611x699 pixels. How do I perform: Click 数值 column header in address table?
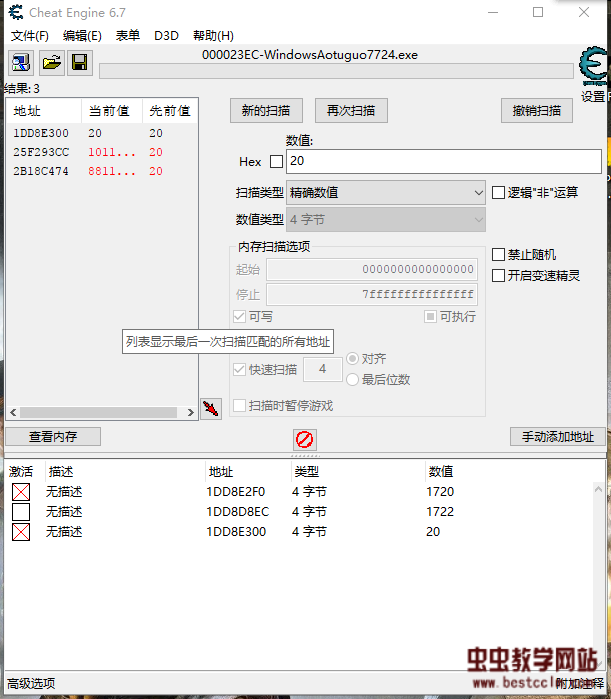point(441,472)
